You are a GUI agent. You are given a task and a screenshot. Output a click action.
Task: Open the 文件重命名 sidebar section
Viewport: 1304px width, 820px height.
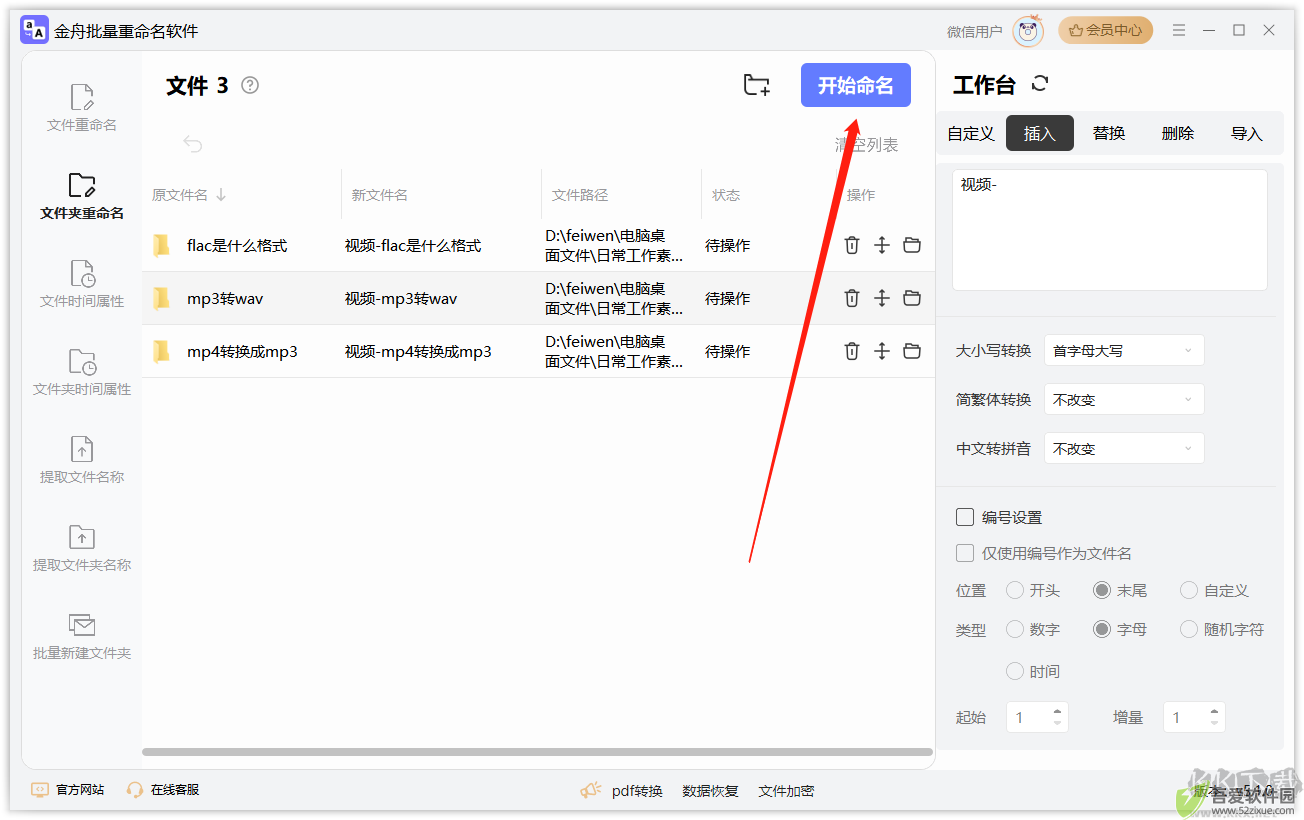[x=82, y=108]
